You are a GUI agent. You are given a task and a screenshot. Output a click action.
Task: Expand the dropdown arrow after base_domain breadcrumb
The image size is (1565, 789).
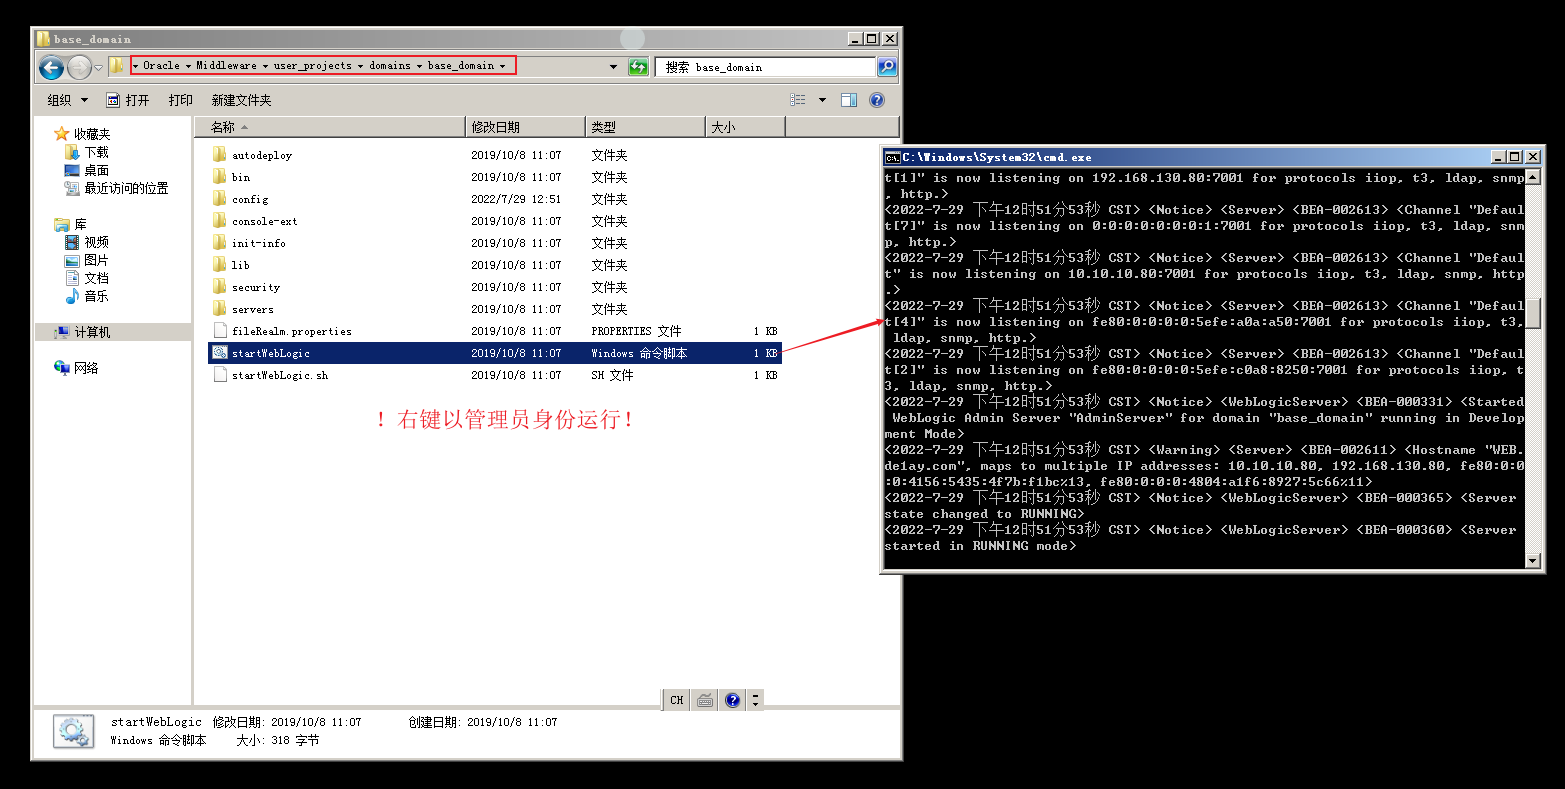coord(503,66)
